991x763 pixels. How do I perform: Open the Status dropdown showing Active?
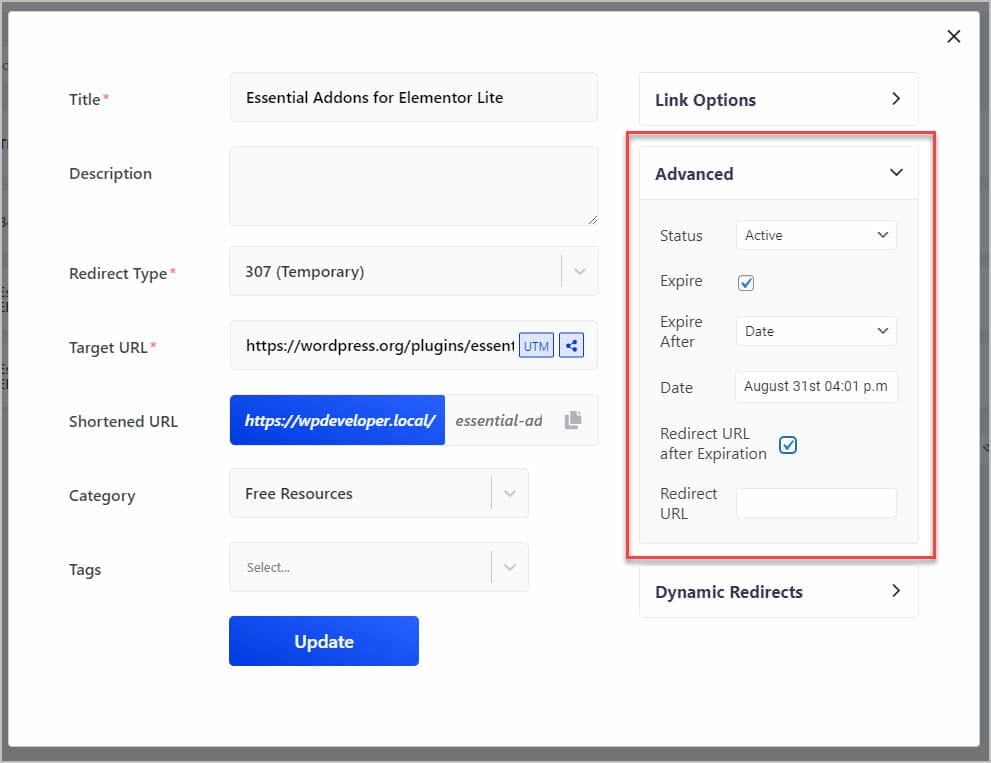[816, 235]
